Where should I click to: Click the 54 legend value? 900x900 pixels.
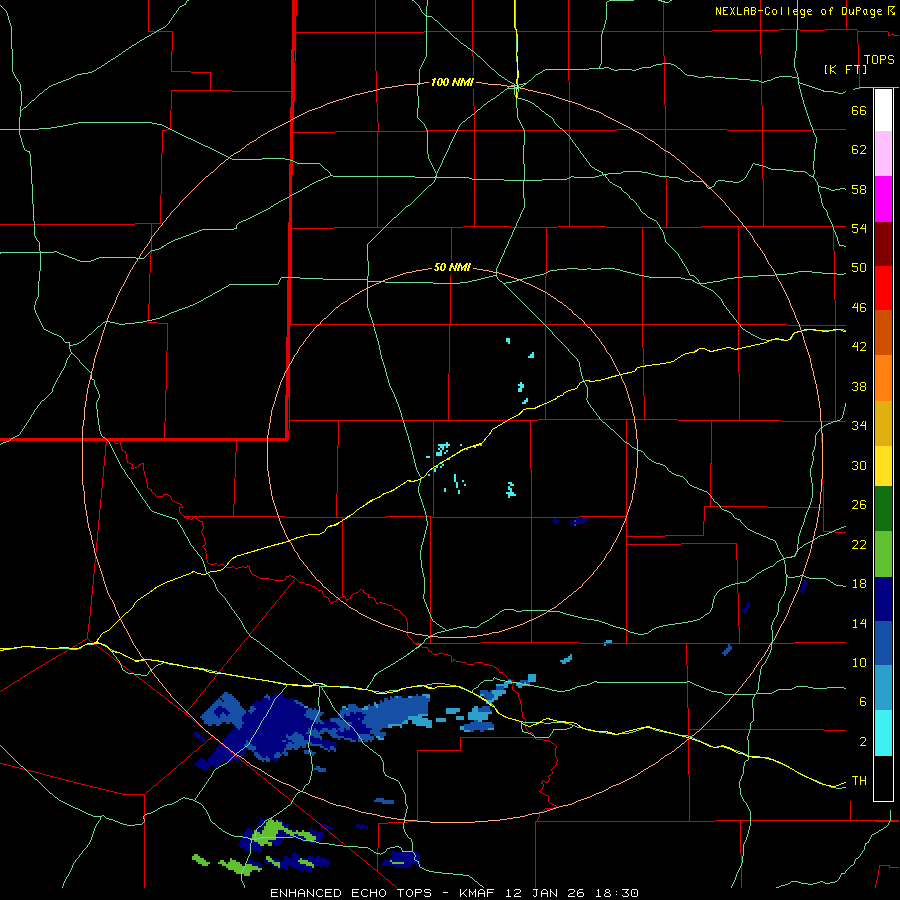[859, 228]
